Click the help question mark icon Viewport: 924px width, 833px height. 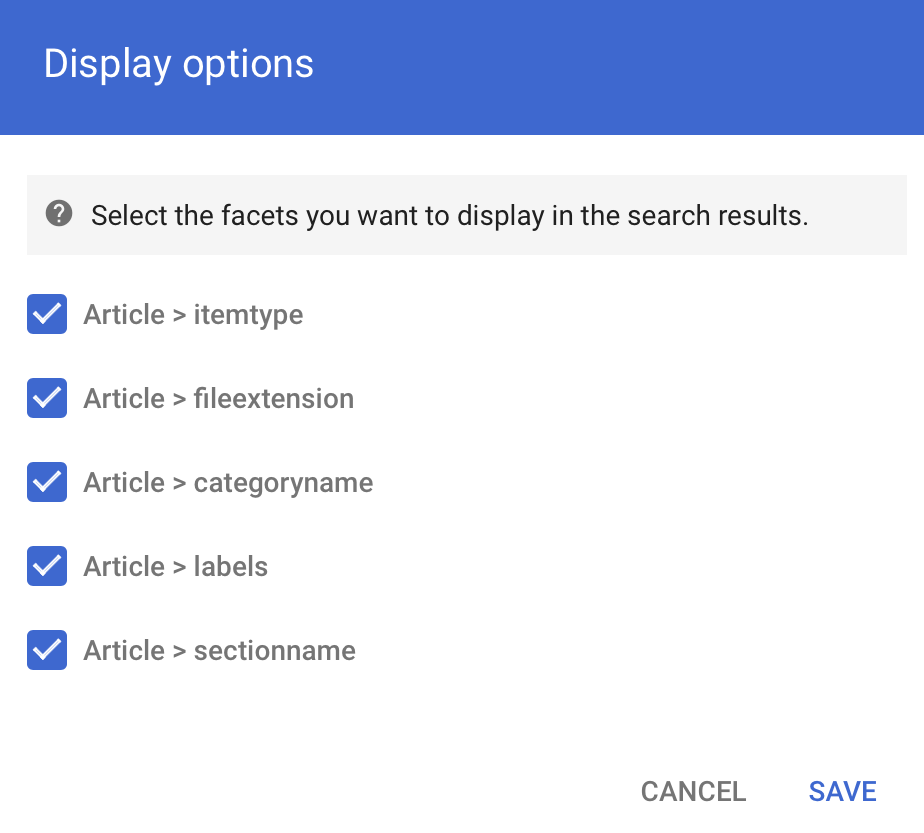point(59,214)
